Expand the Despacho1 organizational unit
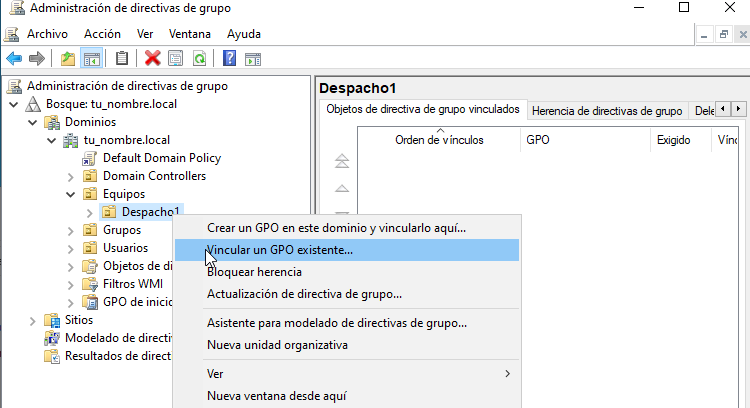 [89, 212]
